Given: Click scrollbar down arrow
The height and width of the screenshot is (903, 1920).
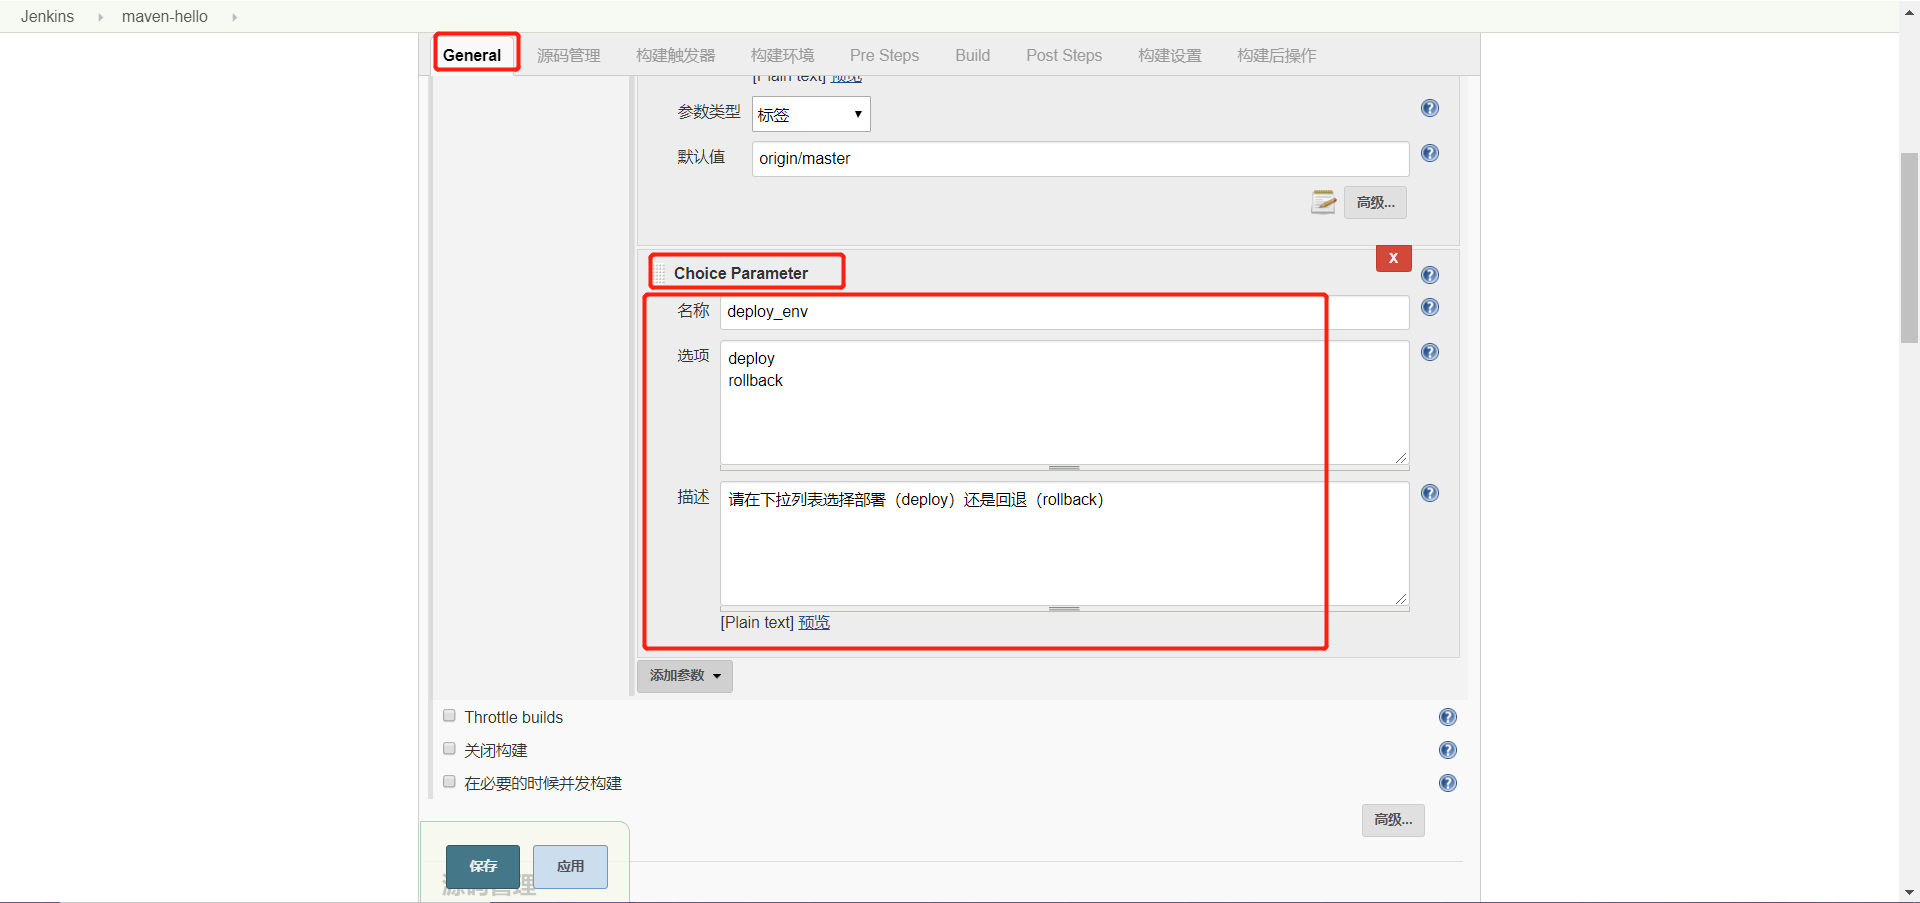Looking at the screenshot, I should click(x=1909, y=892).
